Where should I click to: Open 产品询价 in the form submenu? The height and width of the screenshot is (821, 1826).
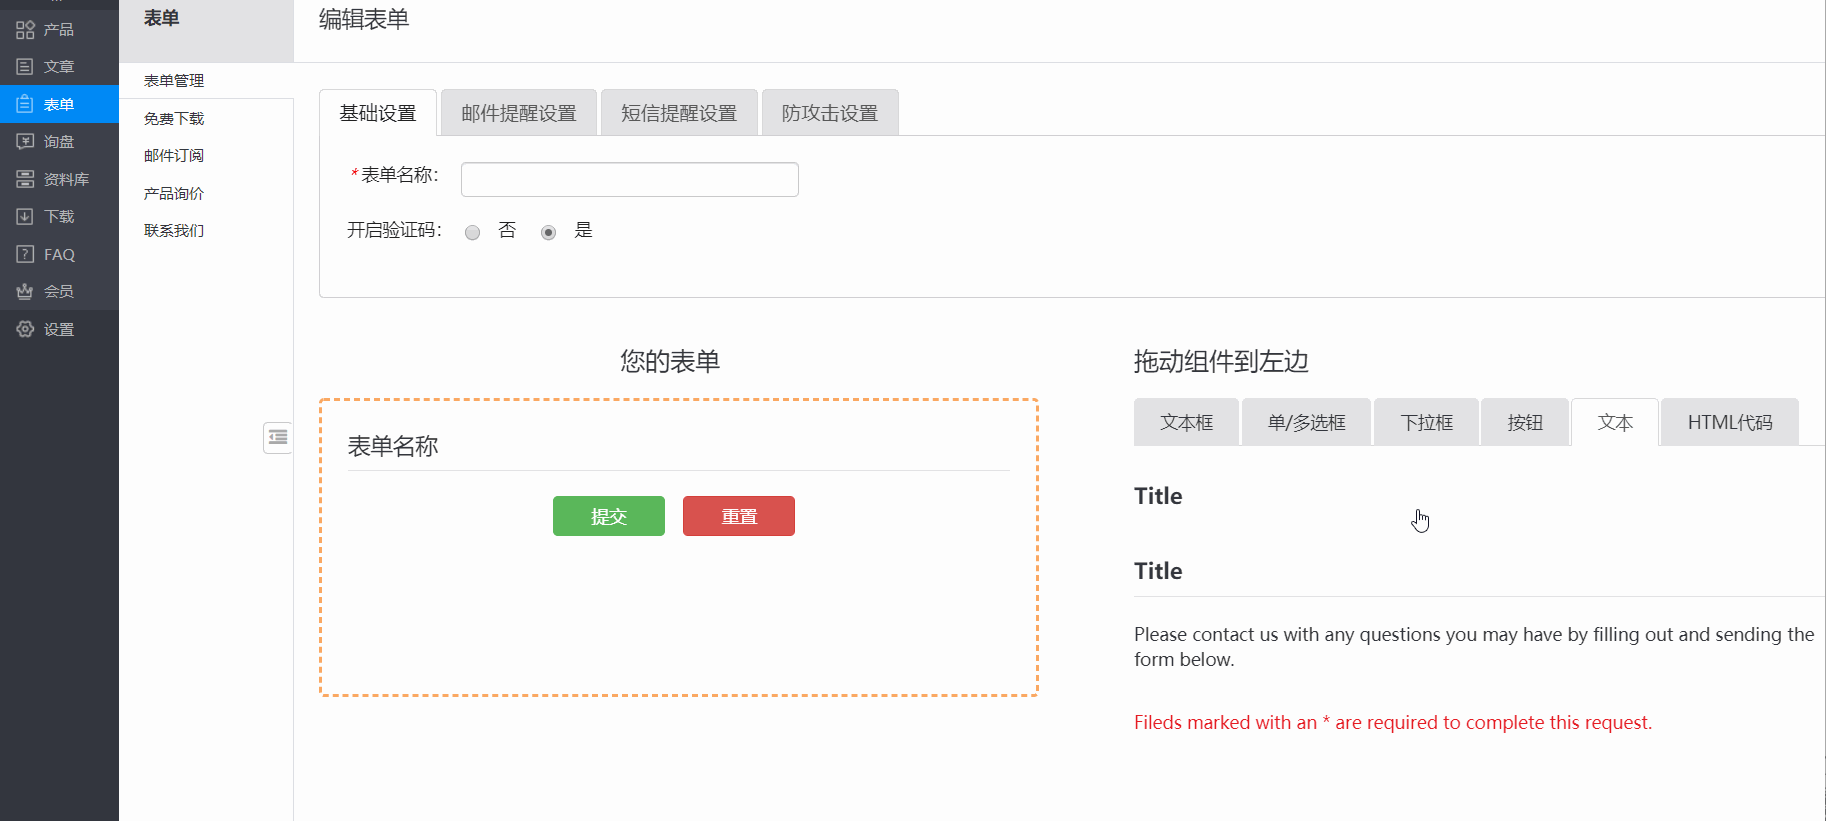tap(174, 193)
